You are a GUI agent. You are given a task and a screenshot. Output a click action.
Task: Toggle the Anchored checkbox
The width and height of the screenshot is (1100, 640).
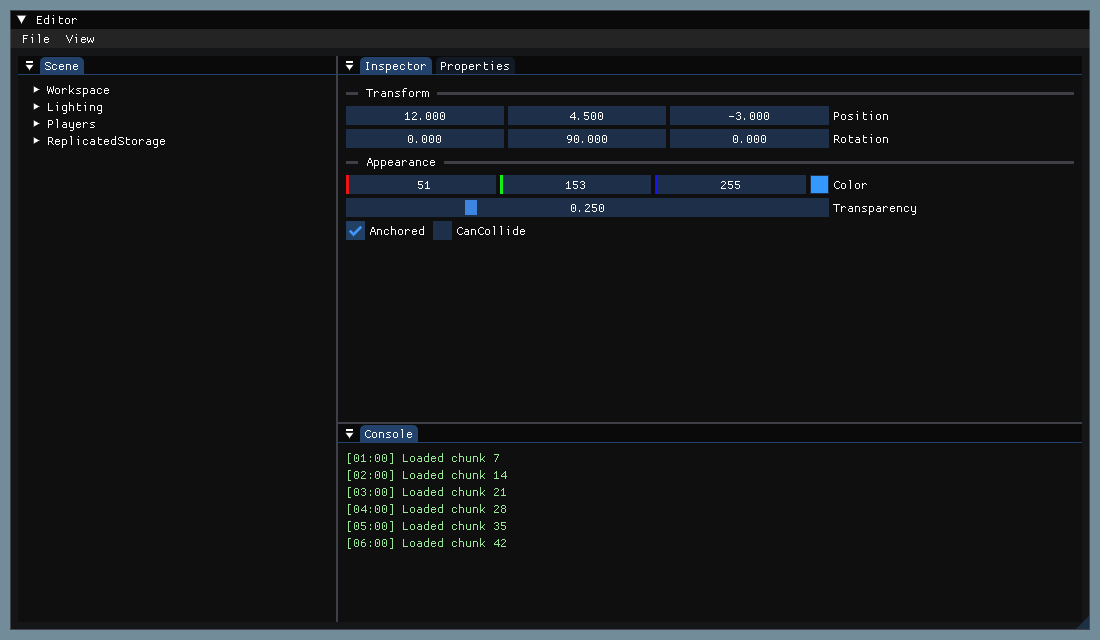tap(356, 231)
